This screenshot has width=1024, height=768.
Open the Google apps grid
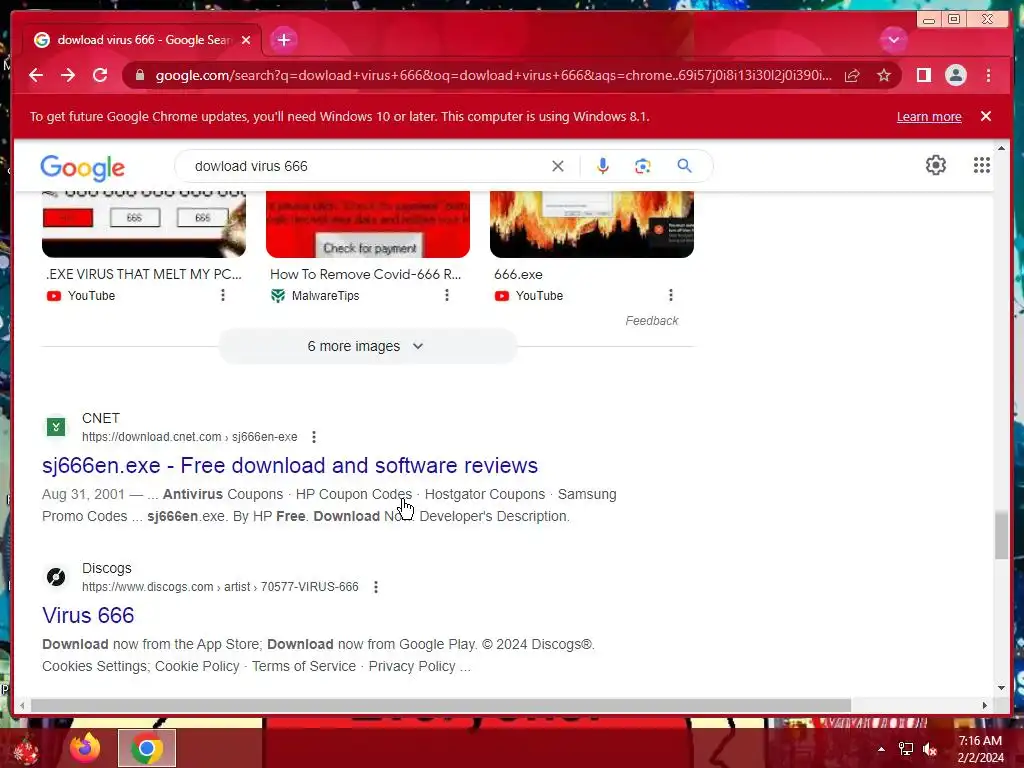982,165
